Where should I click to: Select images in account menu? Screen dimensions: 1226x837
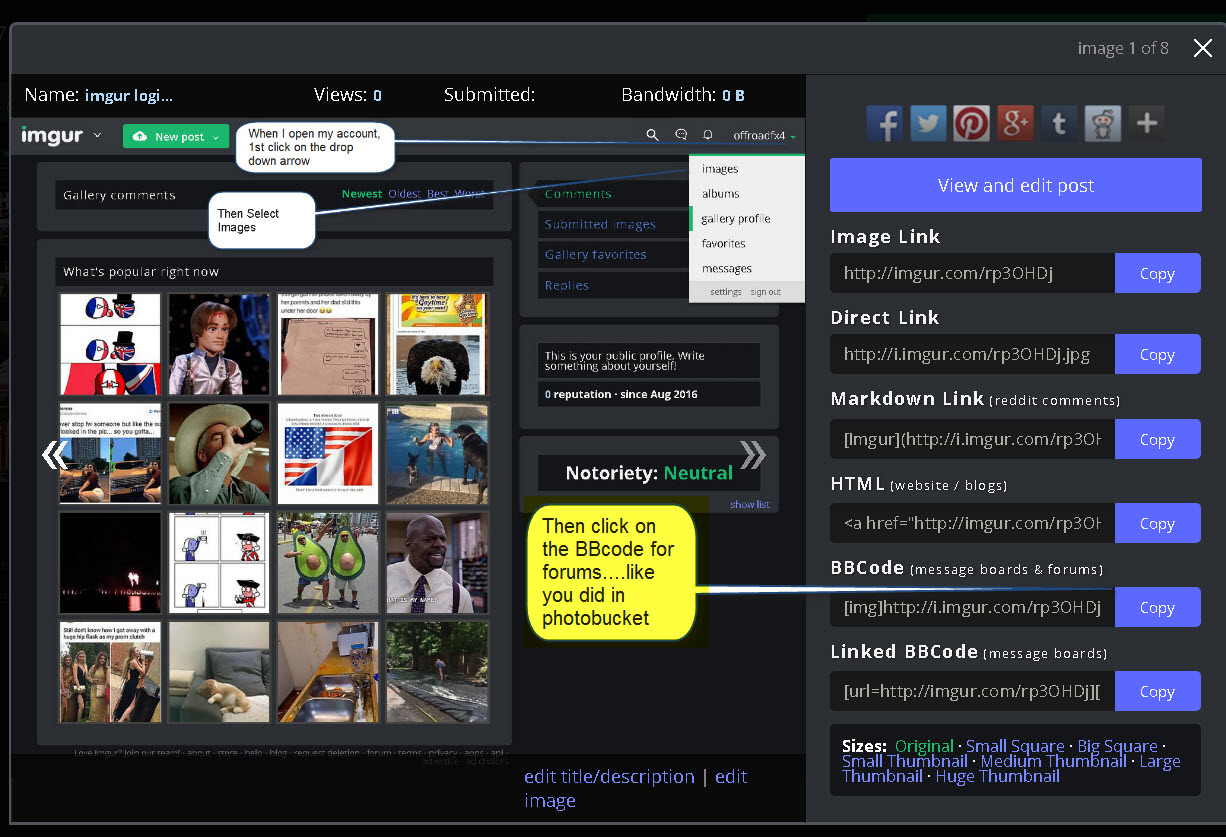click(720, 169)
